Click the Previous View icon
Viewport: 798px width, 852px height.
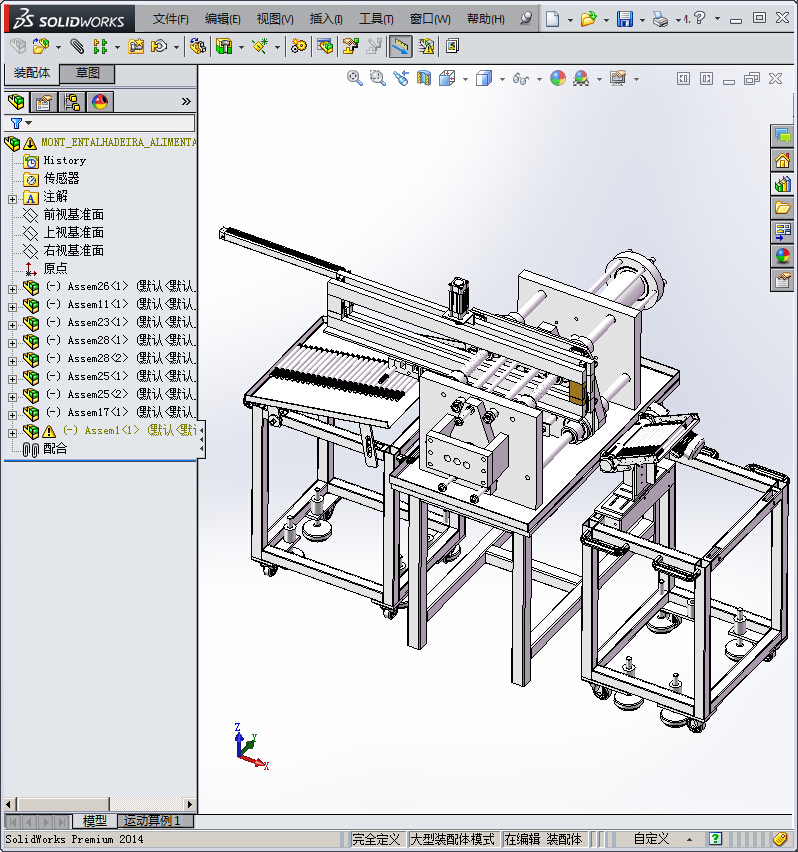coord(401,79)
